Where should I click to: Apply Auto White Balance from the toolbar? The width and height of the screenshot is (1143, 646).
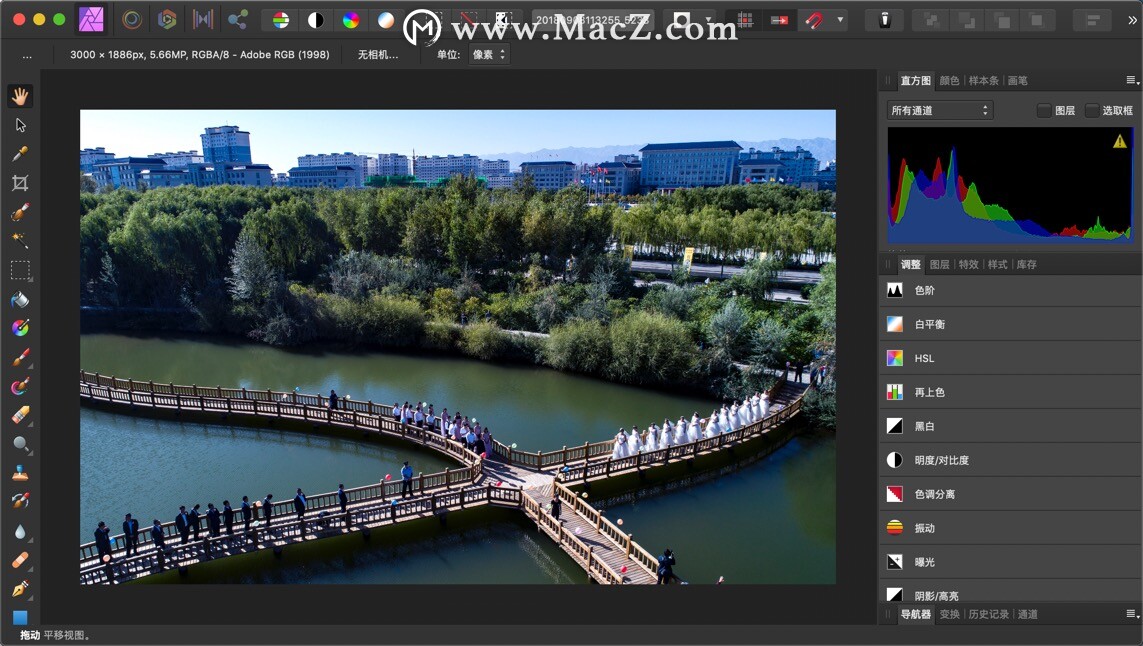pyautogui.click(x=386, y=20)
